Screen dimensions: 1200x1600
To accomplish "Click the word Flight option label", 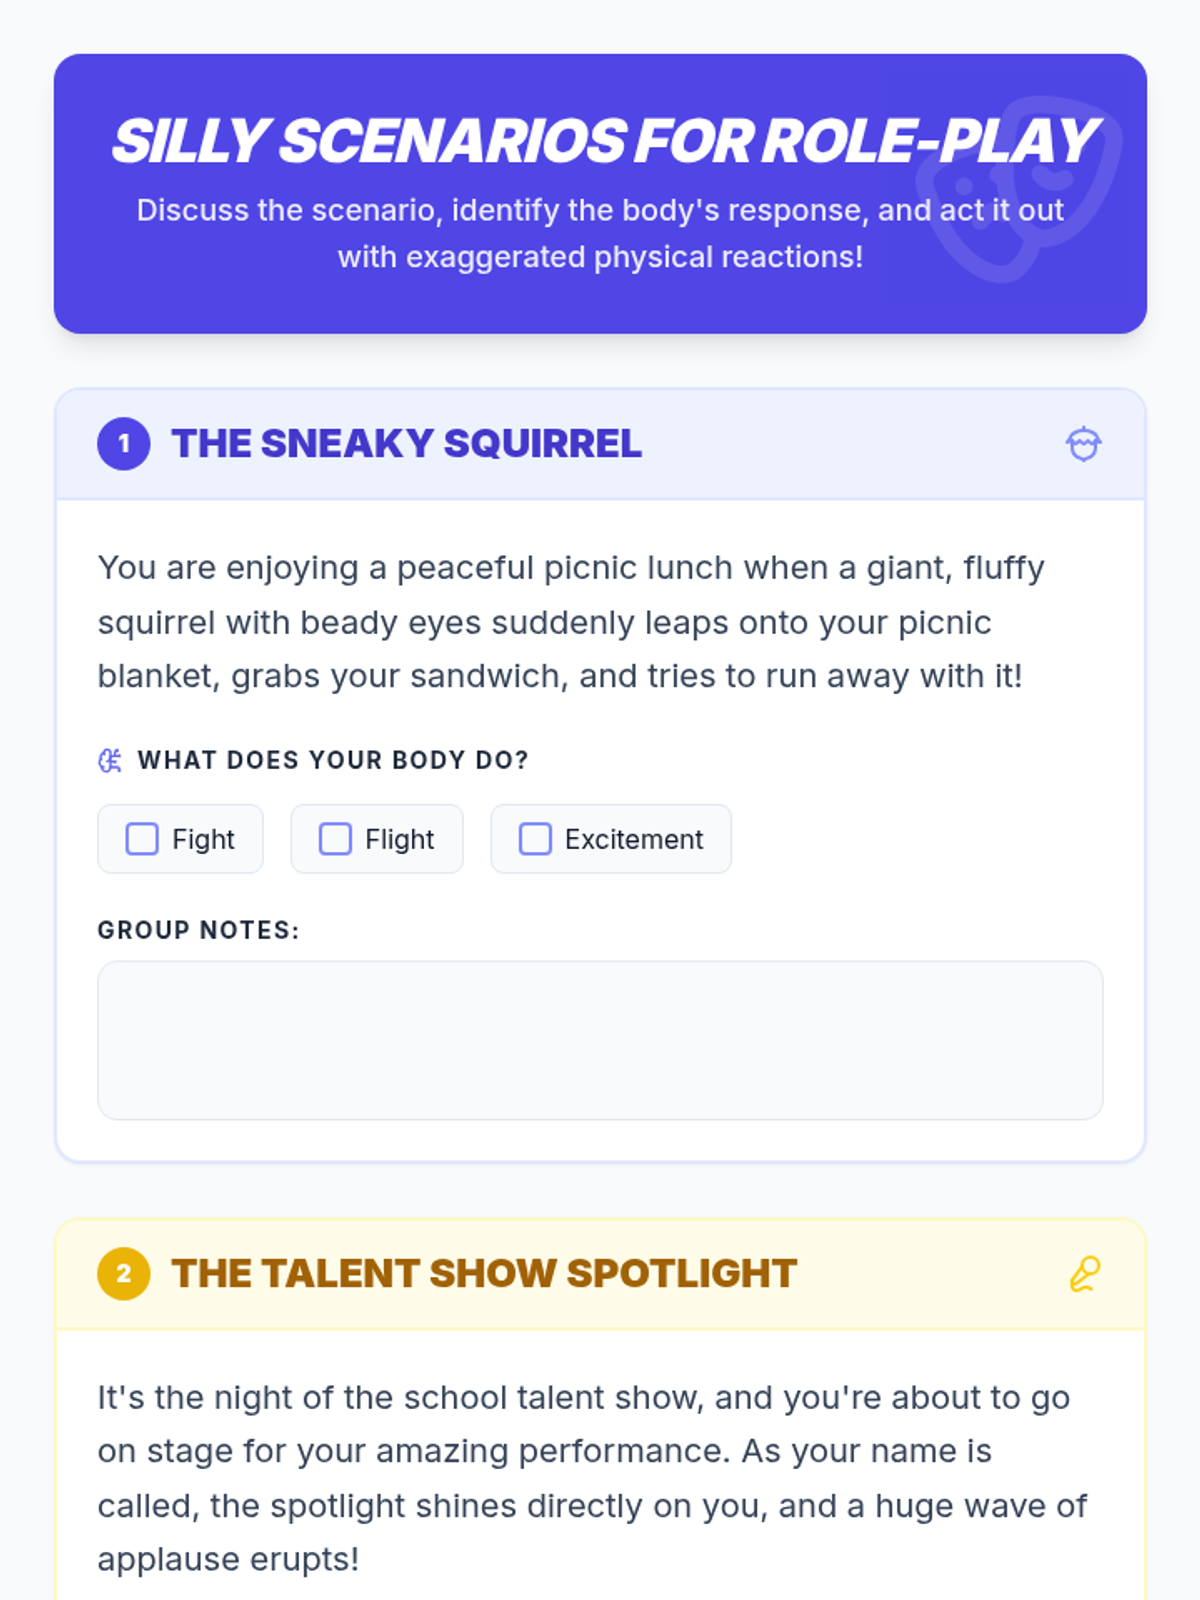I will coord(400,839).
